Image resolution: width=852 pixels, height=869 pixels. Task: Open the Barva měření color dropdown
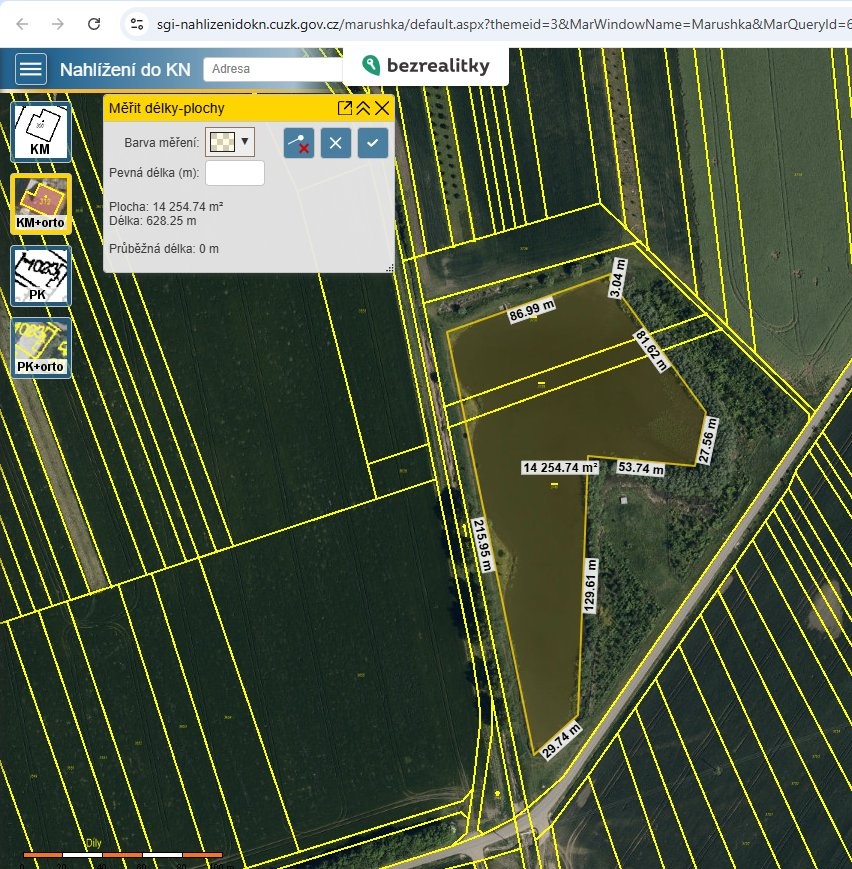230,141
